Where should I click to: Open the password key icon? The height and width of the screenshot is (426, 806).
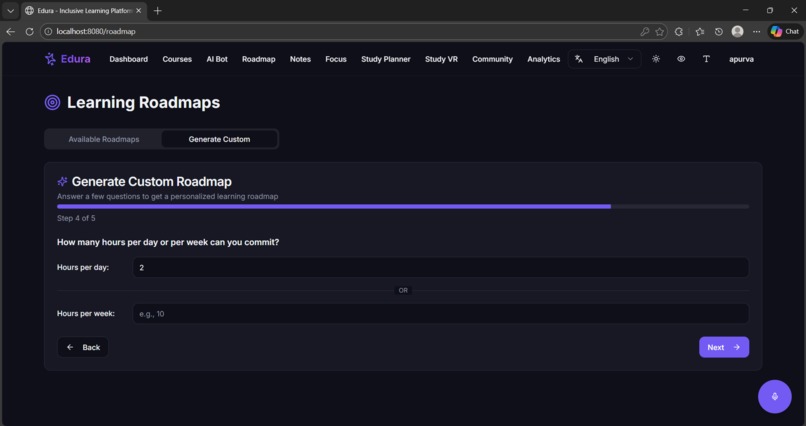point(644,31)
